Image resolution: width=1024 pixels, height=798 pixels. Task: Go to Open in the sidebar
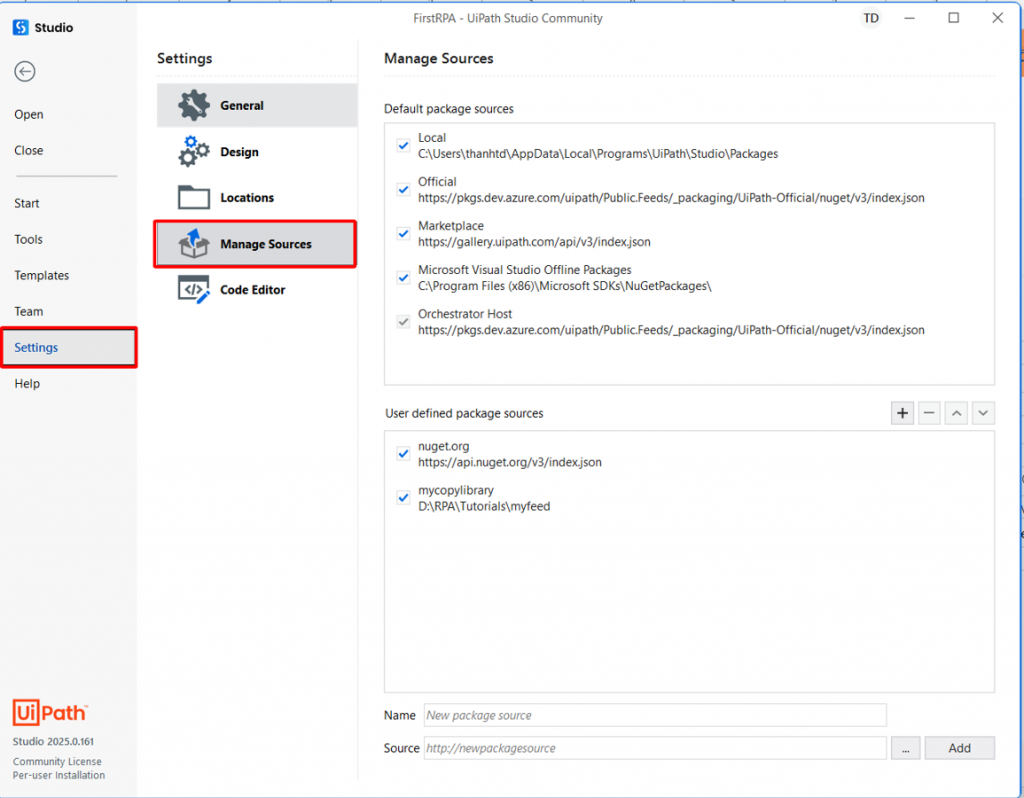(29, 114)
